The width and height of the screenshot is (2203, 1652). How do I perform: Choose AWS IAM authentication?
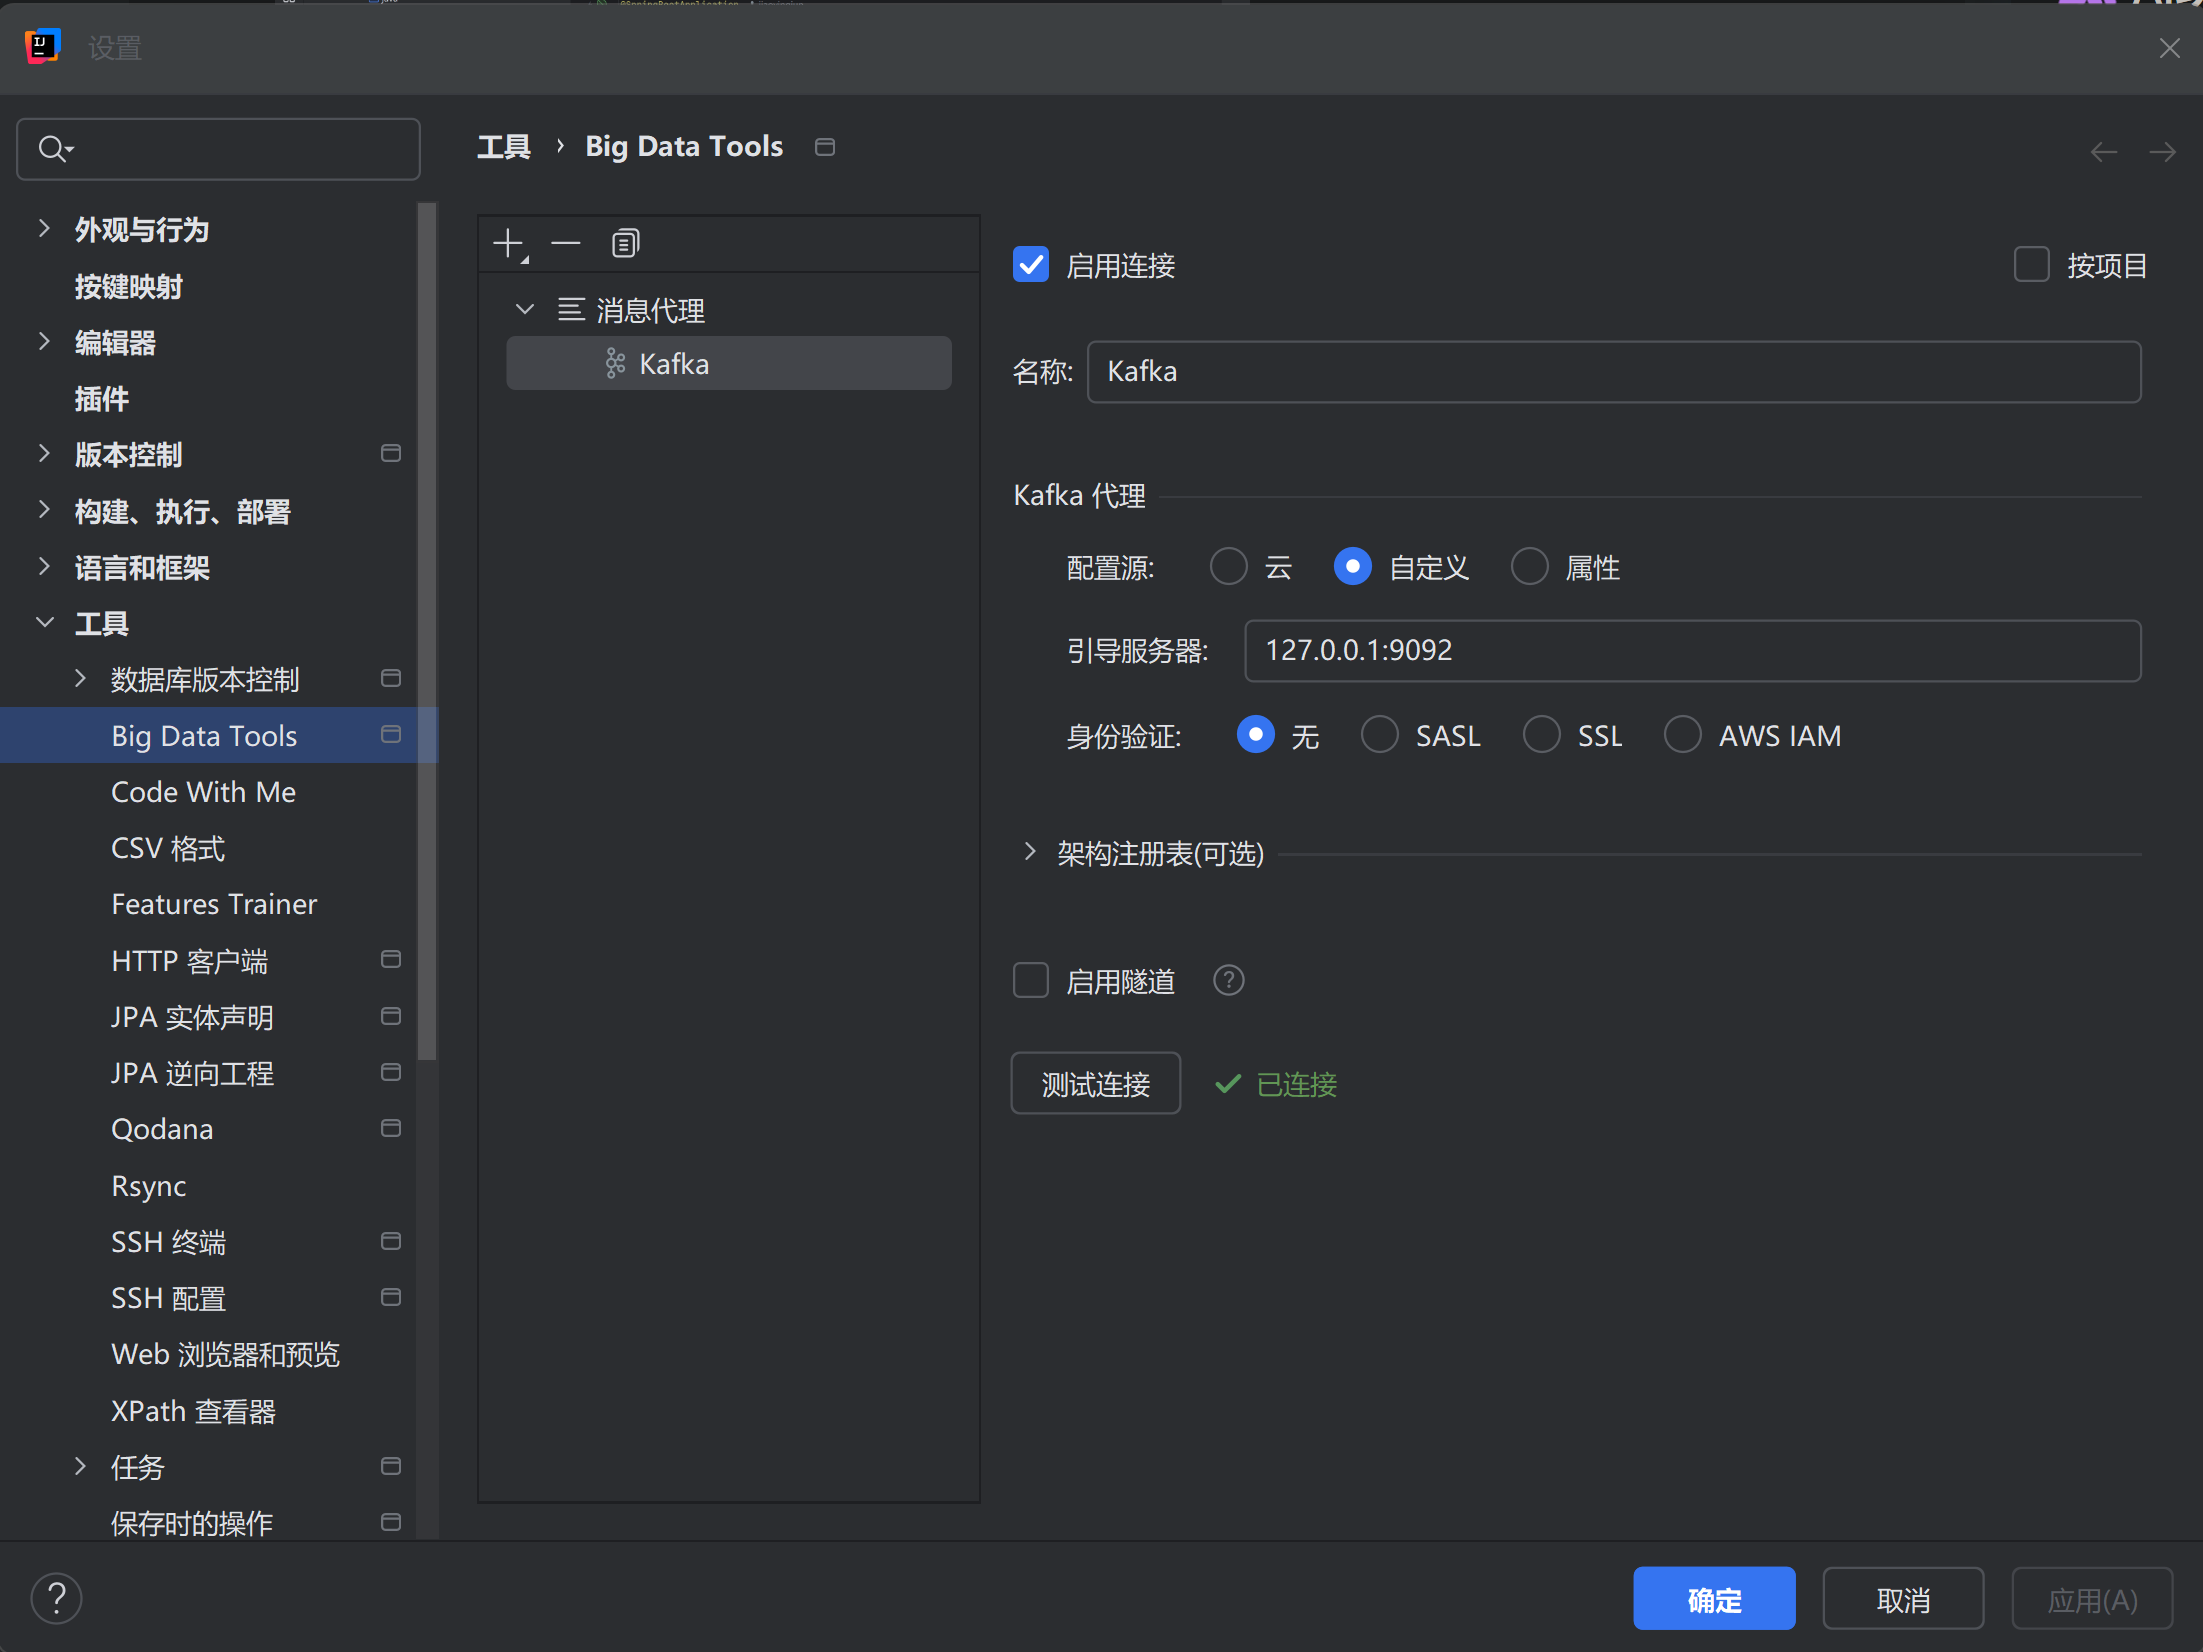pyautogui.click(x=1682, y=735)
